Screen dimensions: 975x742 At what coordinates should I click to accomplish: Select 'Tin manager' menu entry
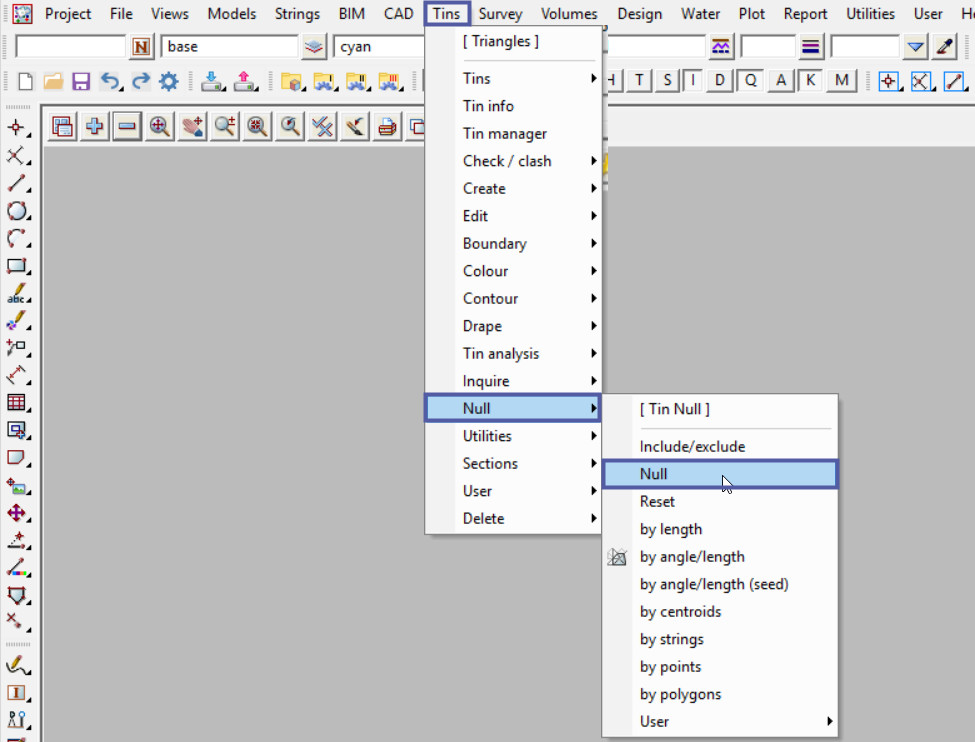pos(505,133)
